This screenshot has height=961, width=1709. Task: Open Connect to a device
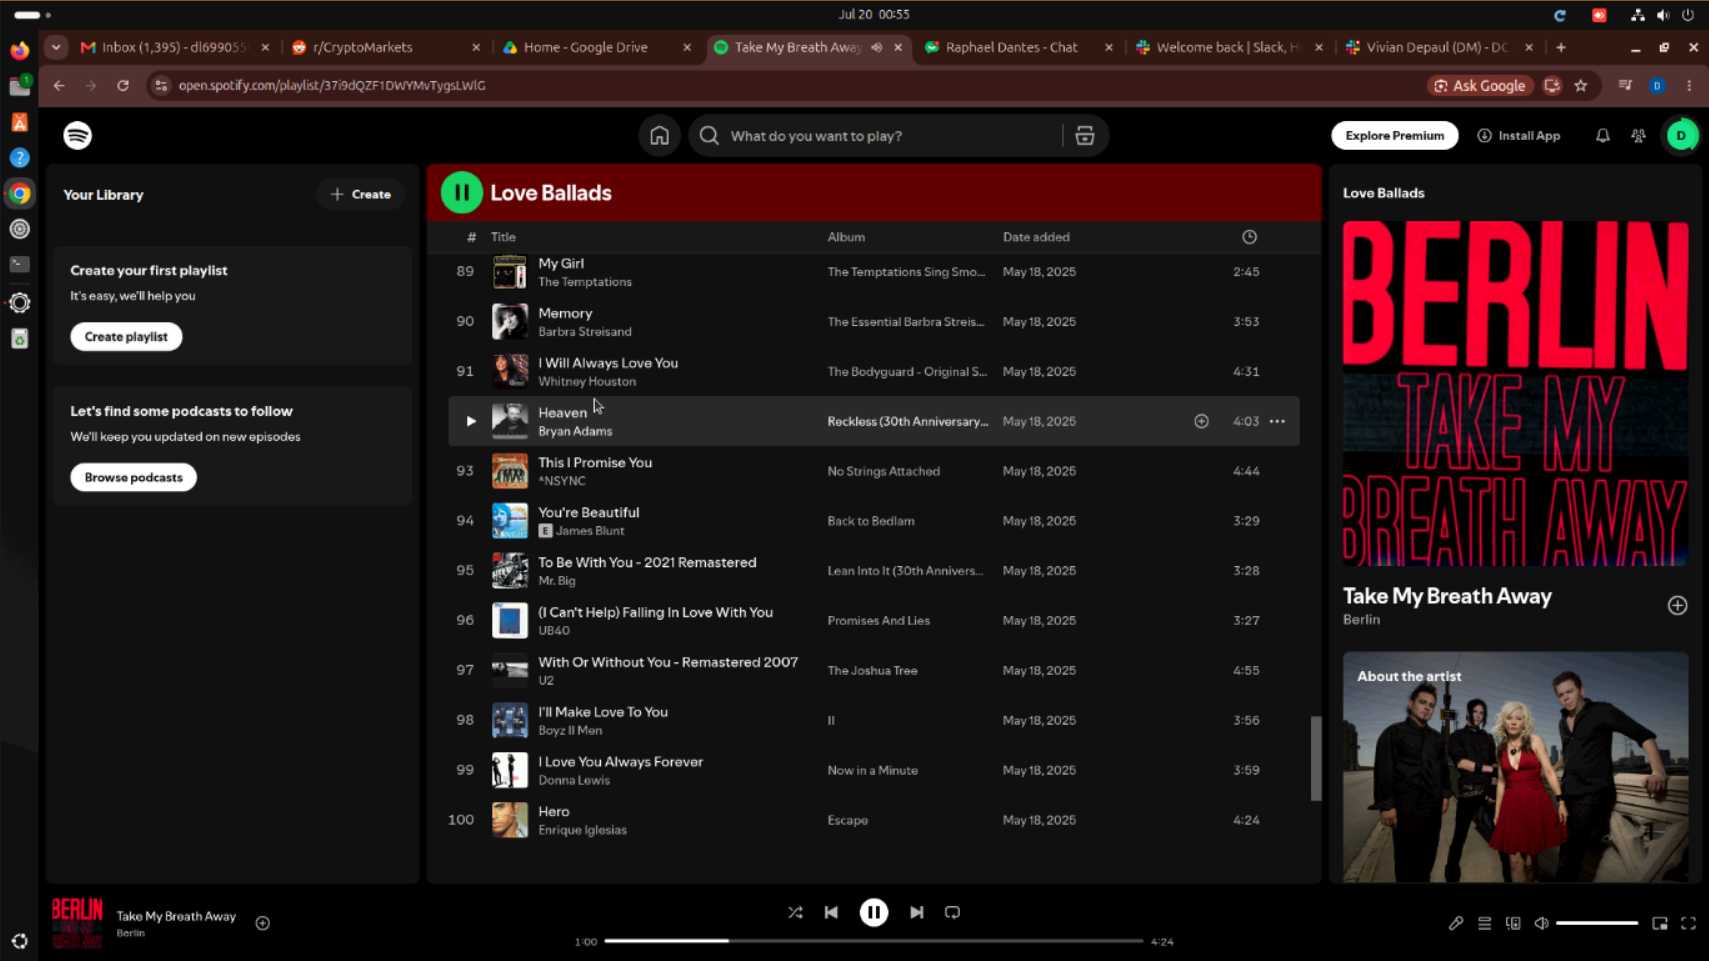point(1513,923)
